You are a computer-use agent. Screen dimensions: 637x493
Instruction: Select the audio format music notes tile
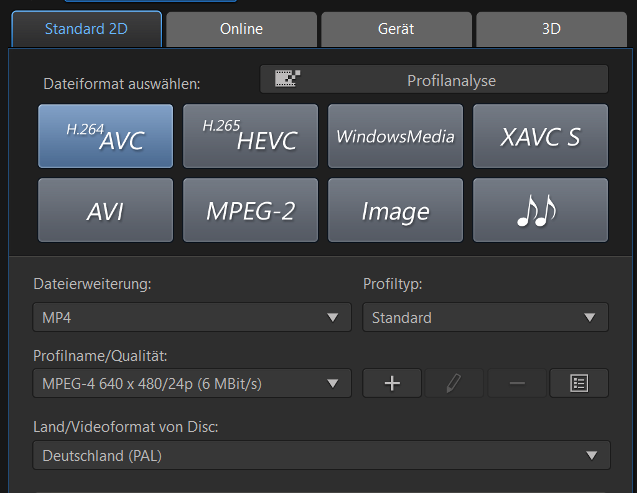click(x=540, y=210)
